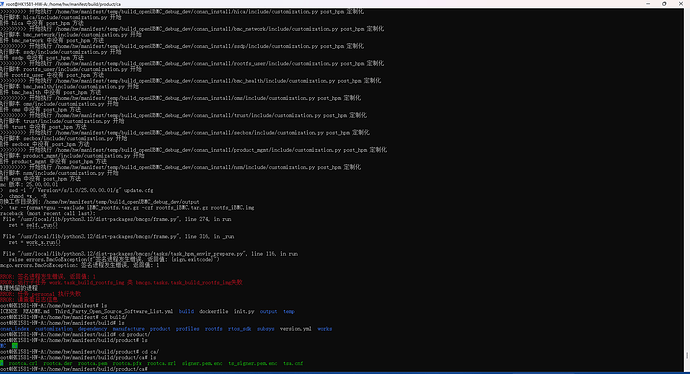Click the 'Traceback (most recent call last)' line

(x=48, y=213)
